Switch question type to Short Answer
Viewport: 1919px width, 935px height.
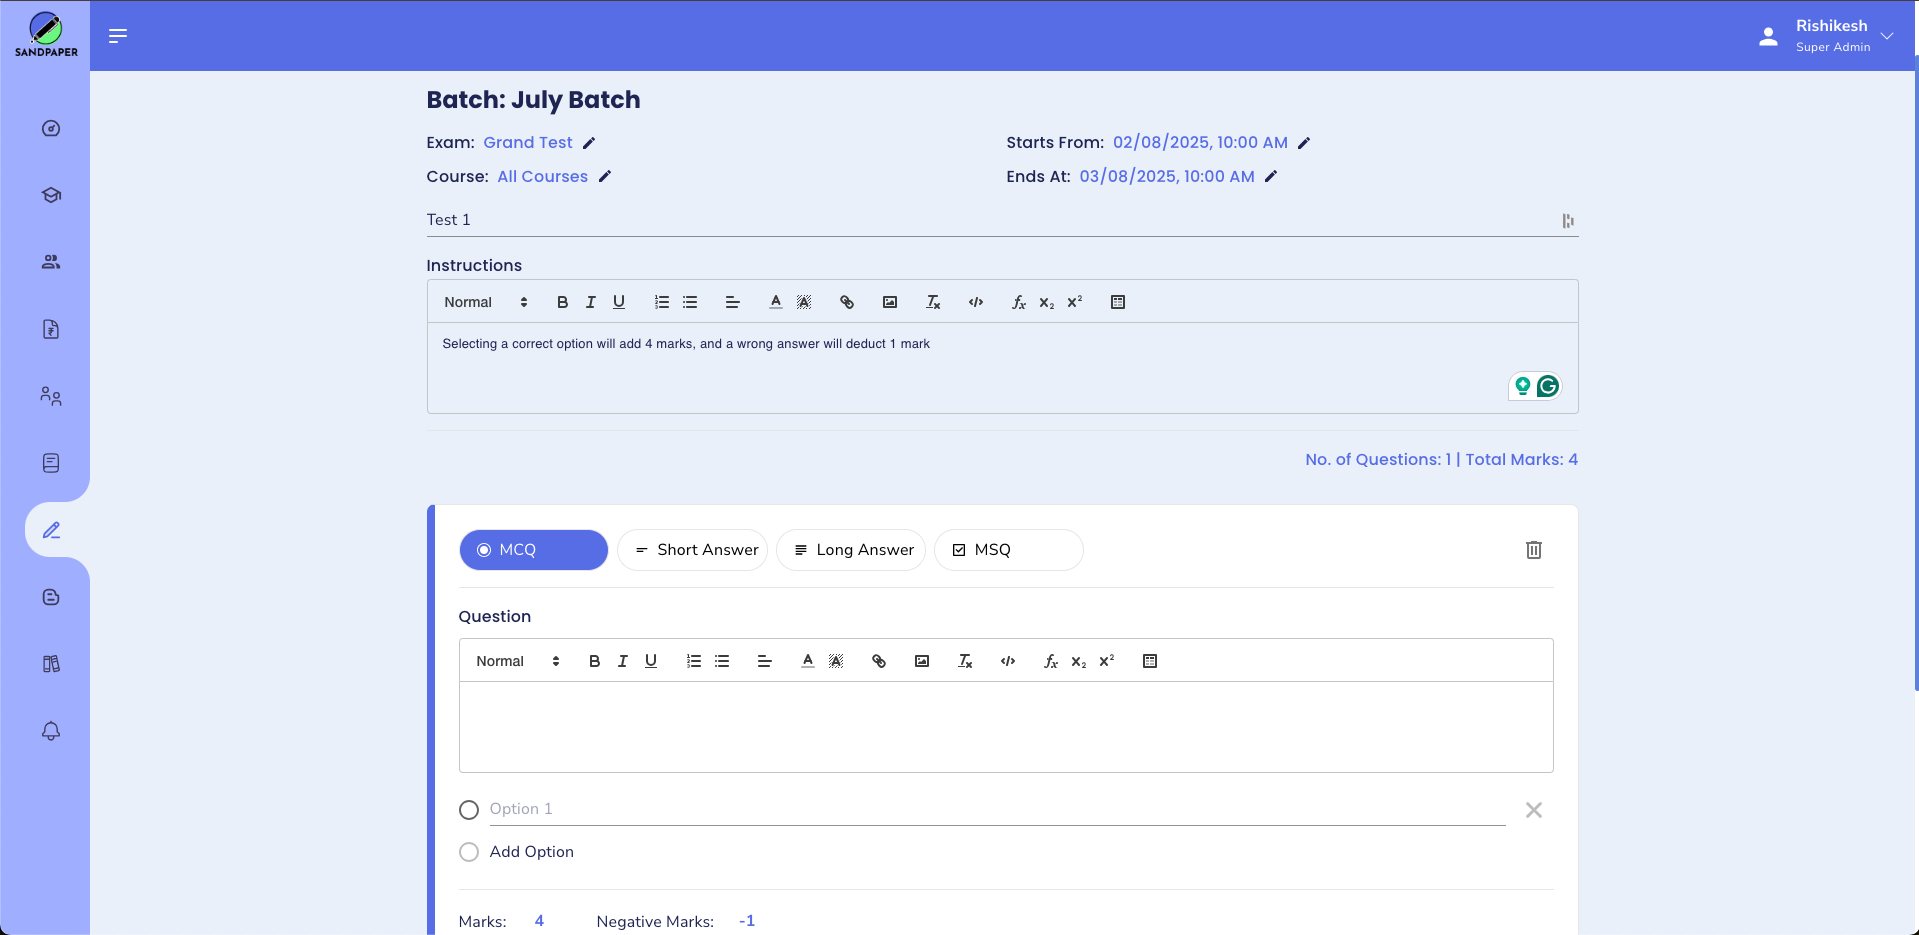pyautogui.click(x=693, y=550)
